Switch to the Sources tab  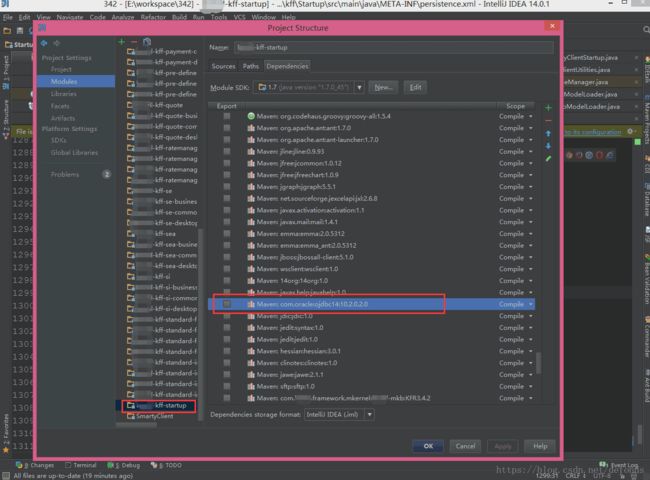[x=223, y=66]
